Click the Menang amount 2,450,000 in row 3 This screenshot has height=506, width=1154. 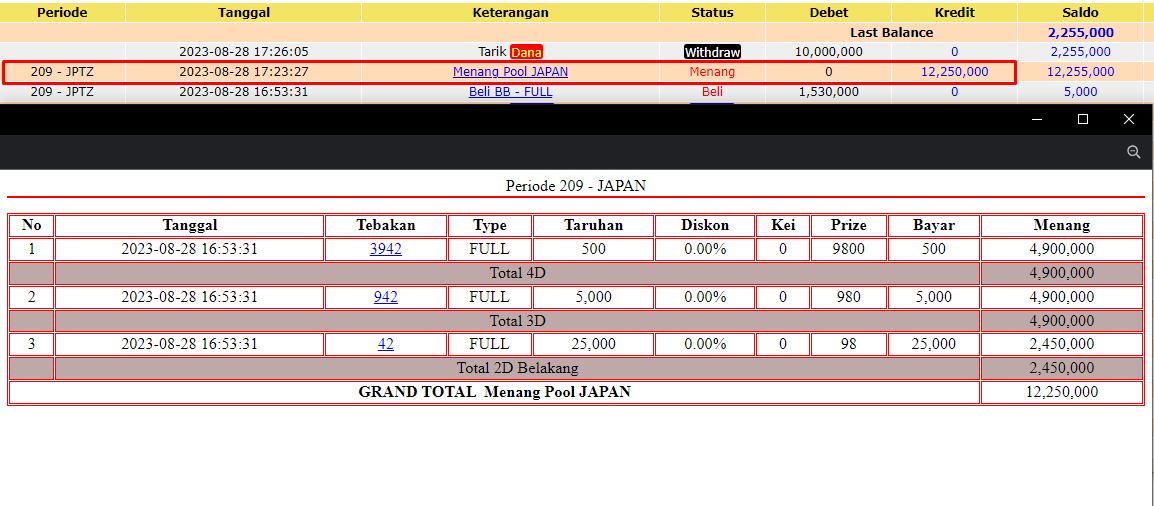(x=1062, y=343)
